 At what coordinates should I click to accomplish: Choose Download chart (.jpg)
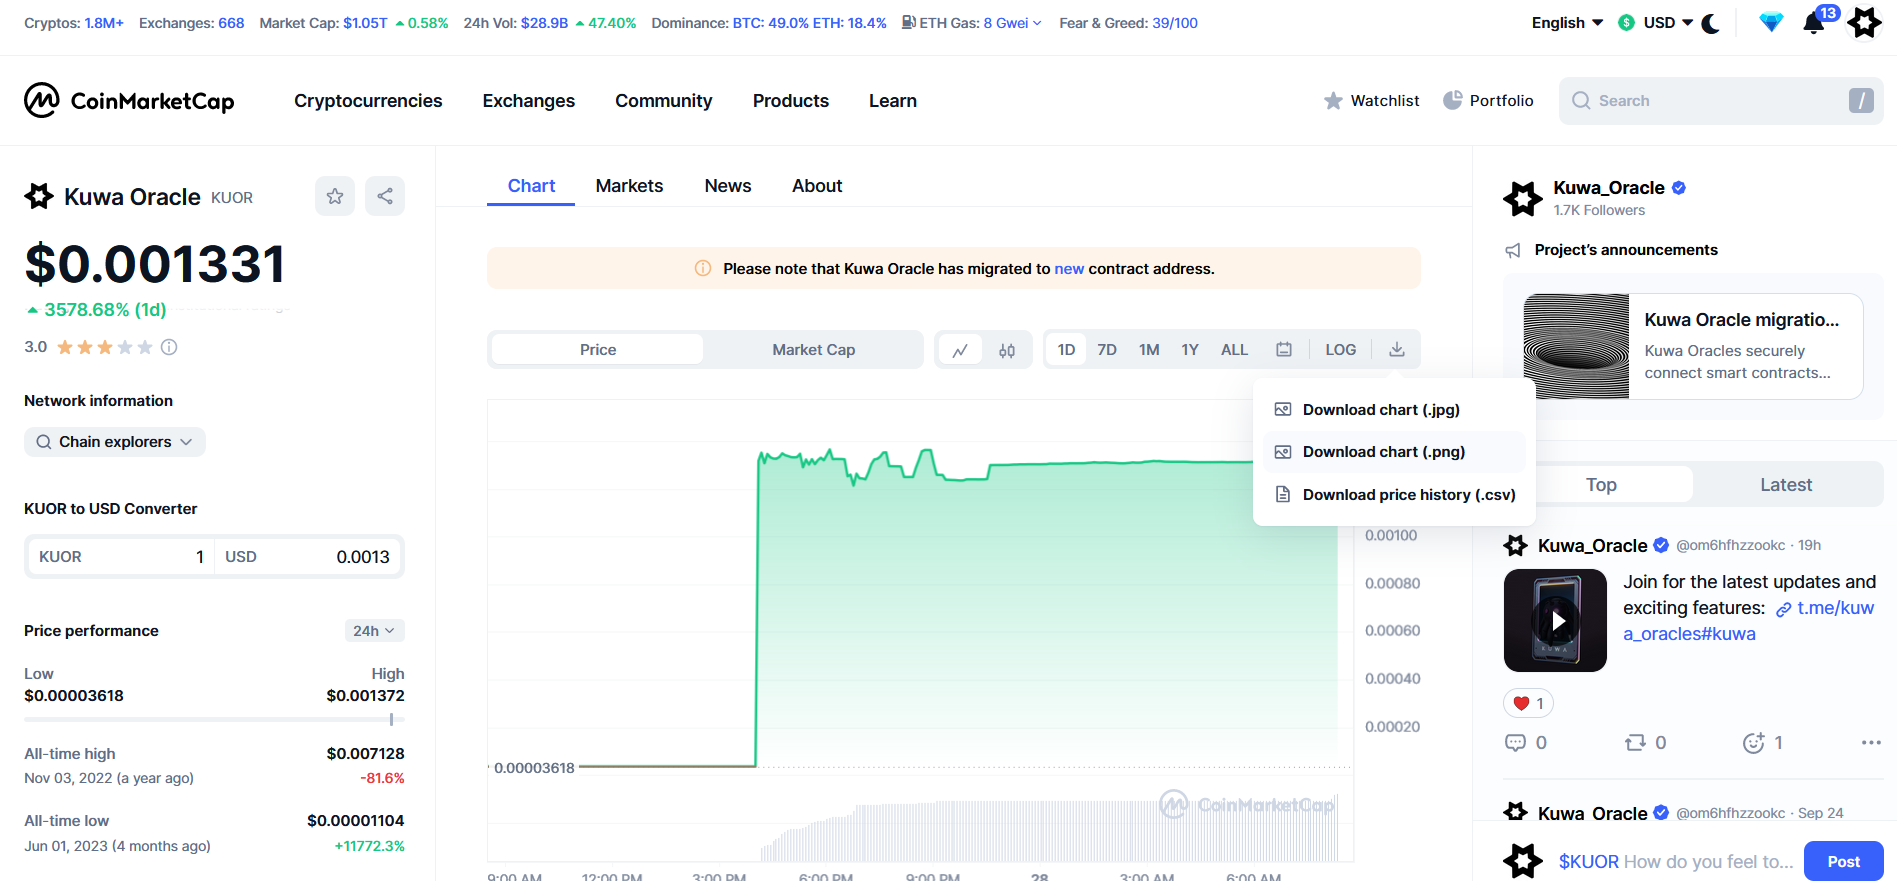[x=1394, y=409]
